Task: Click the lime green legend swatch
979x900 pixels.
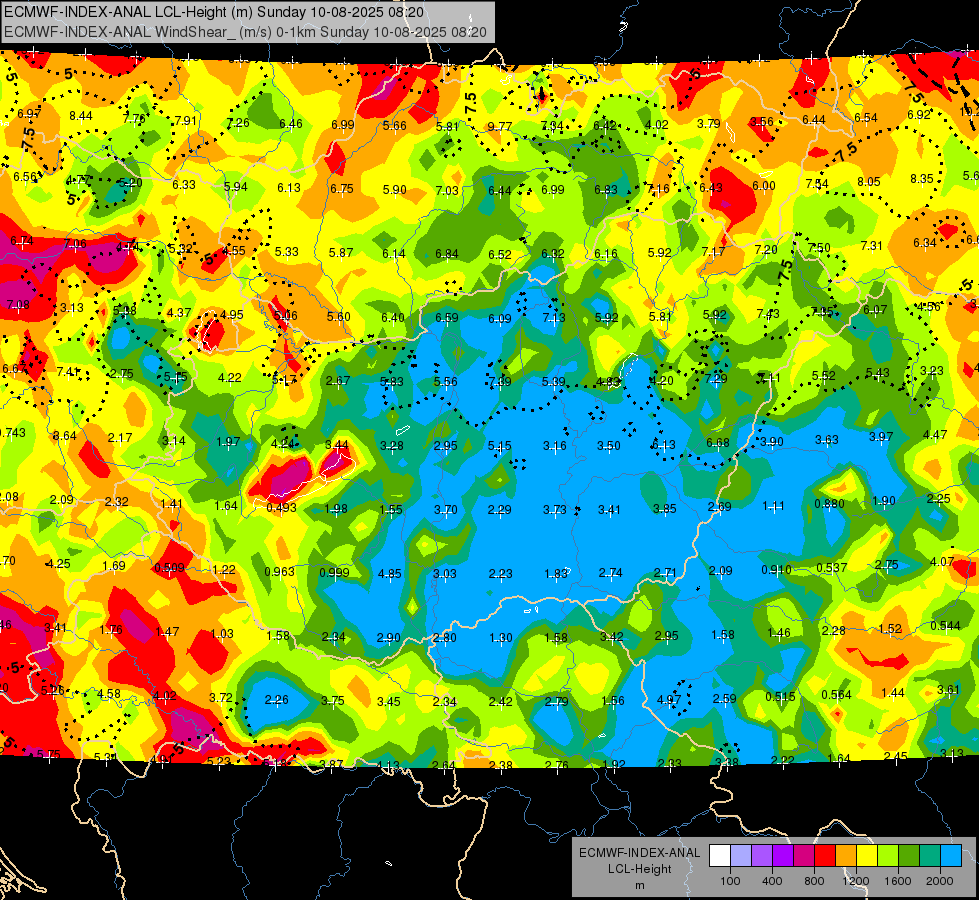Action: 888,856
